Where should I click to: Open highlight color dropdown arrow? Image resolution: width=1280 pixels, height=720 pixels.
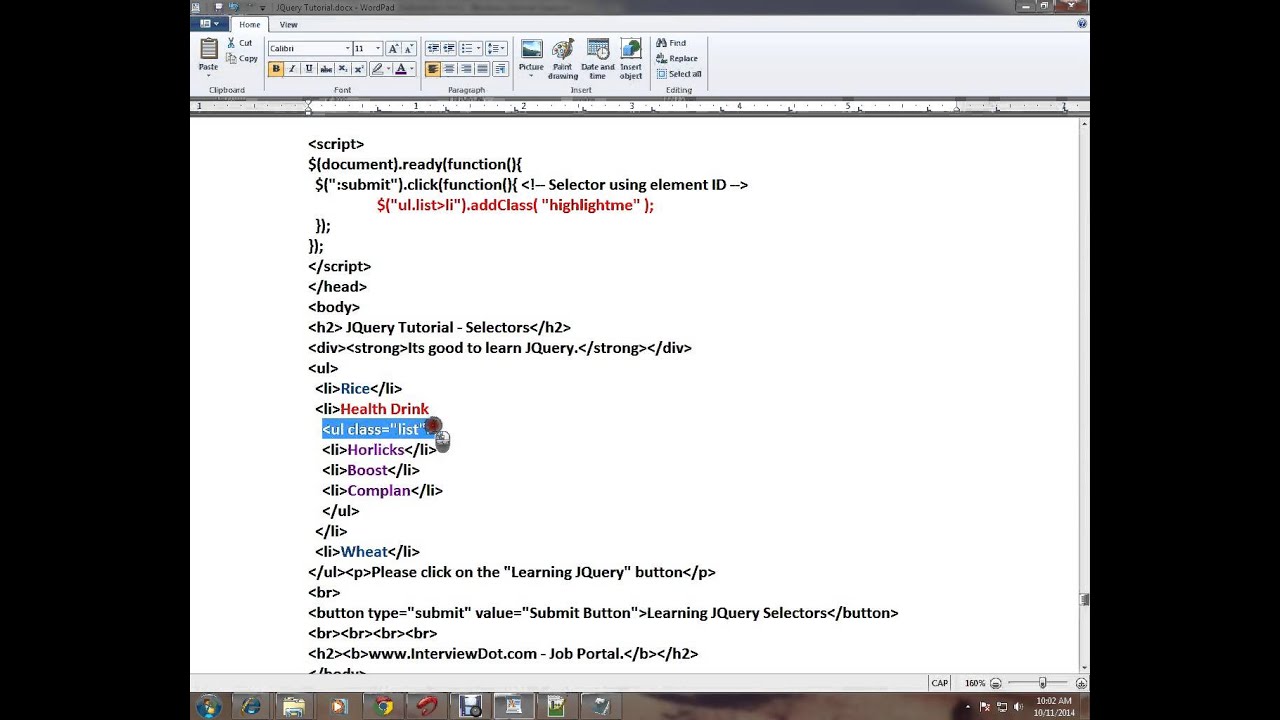pyautogui.click(x=388, y=69)
